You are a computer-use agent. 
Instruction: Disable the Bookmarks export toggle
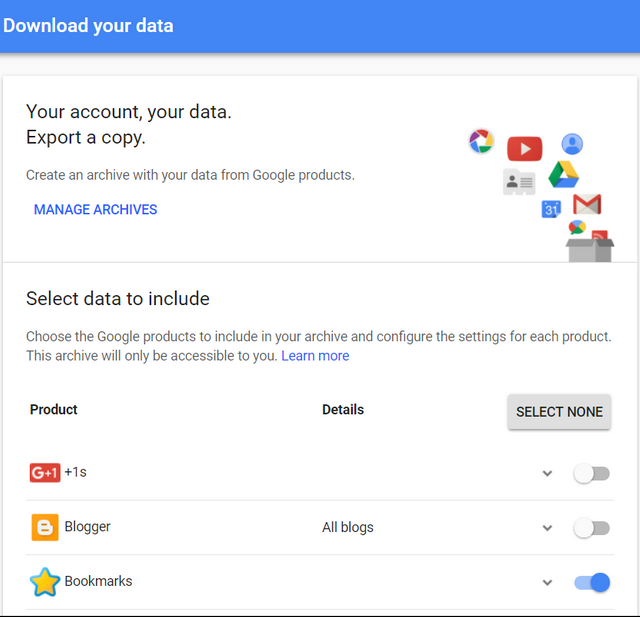click(x=591, y=582)
